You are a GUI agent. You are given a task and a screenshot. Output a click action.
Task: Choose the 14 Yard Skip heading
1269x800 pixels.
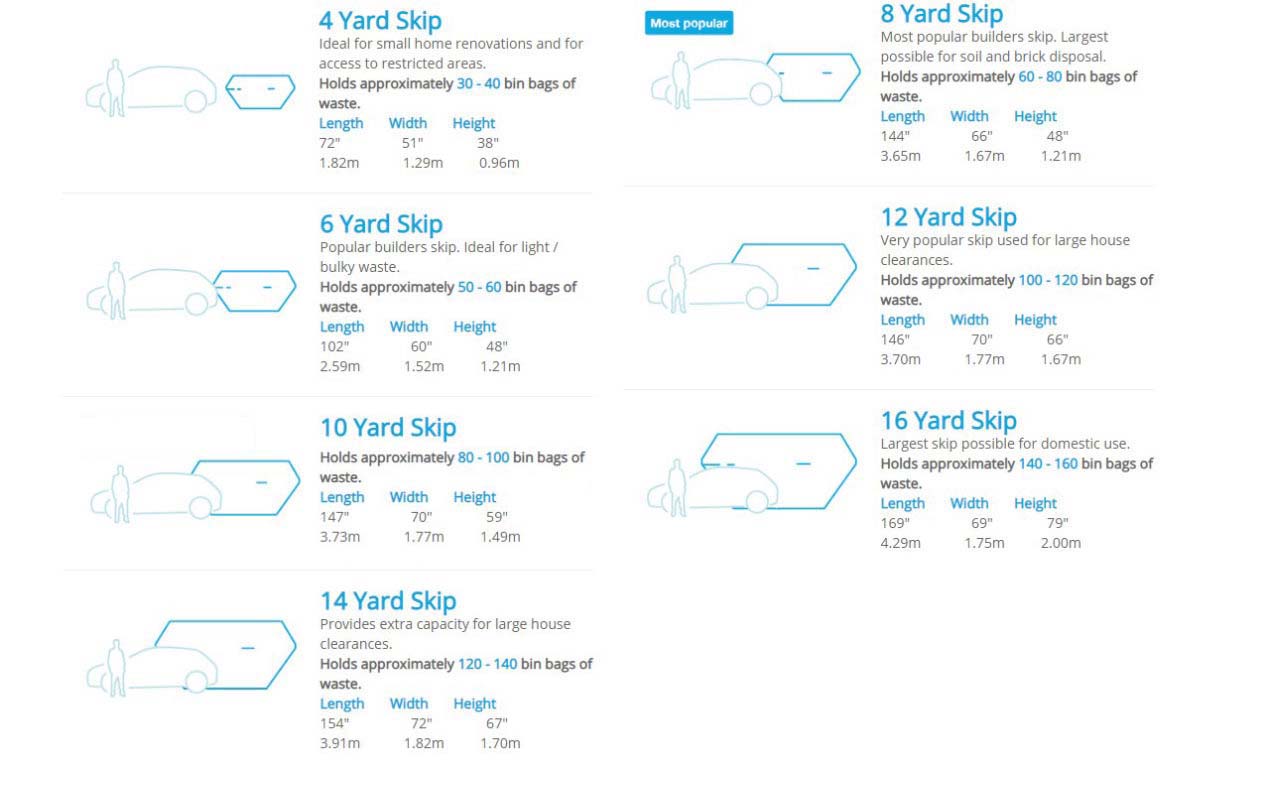[388, 600]
